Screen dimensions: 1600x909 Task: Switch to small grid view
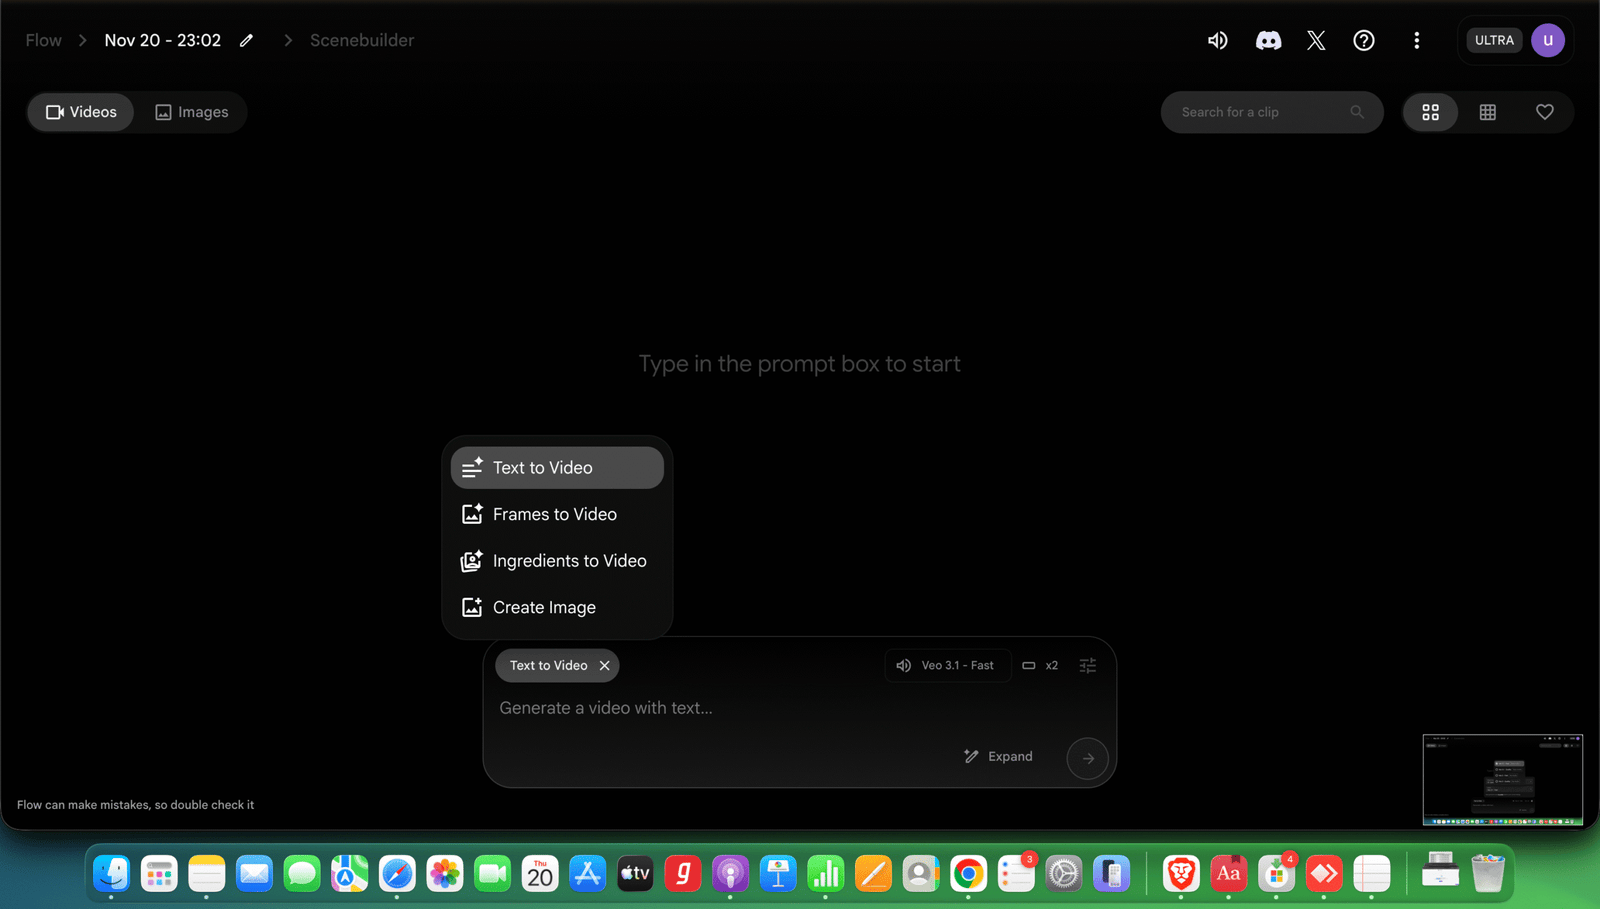click(1487, 112)
